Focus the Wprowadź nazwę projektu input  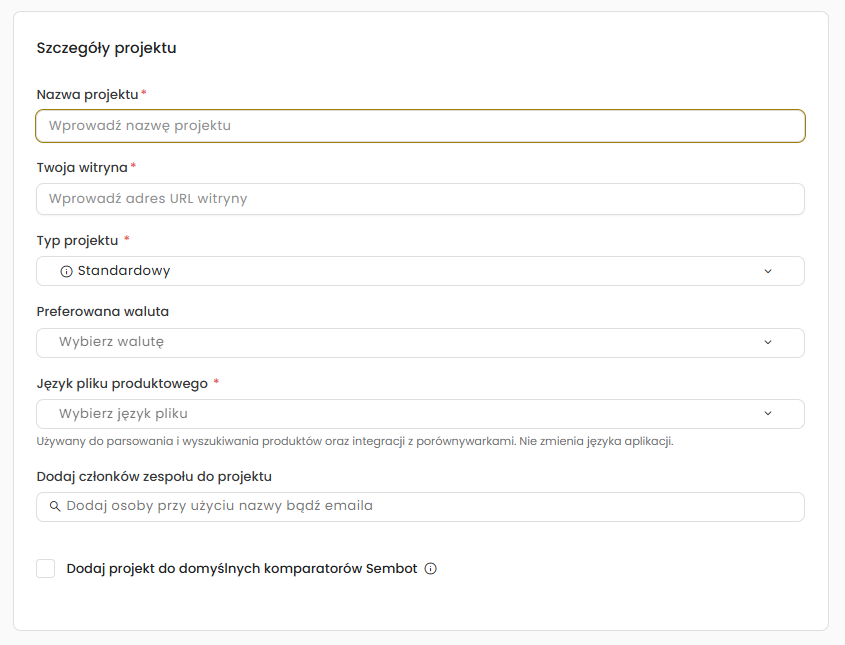coord(420,126)
